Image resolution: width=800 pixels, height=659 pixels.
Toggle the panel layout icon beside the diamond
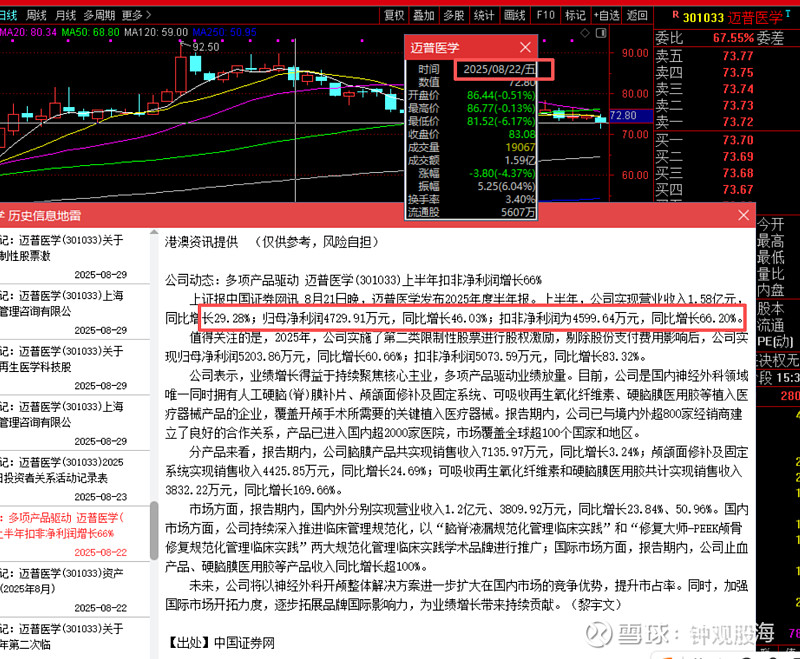pos(601,33)
